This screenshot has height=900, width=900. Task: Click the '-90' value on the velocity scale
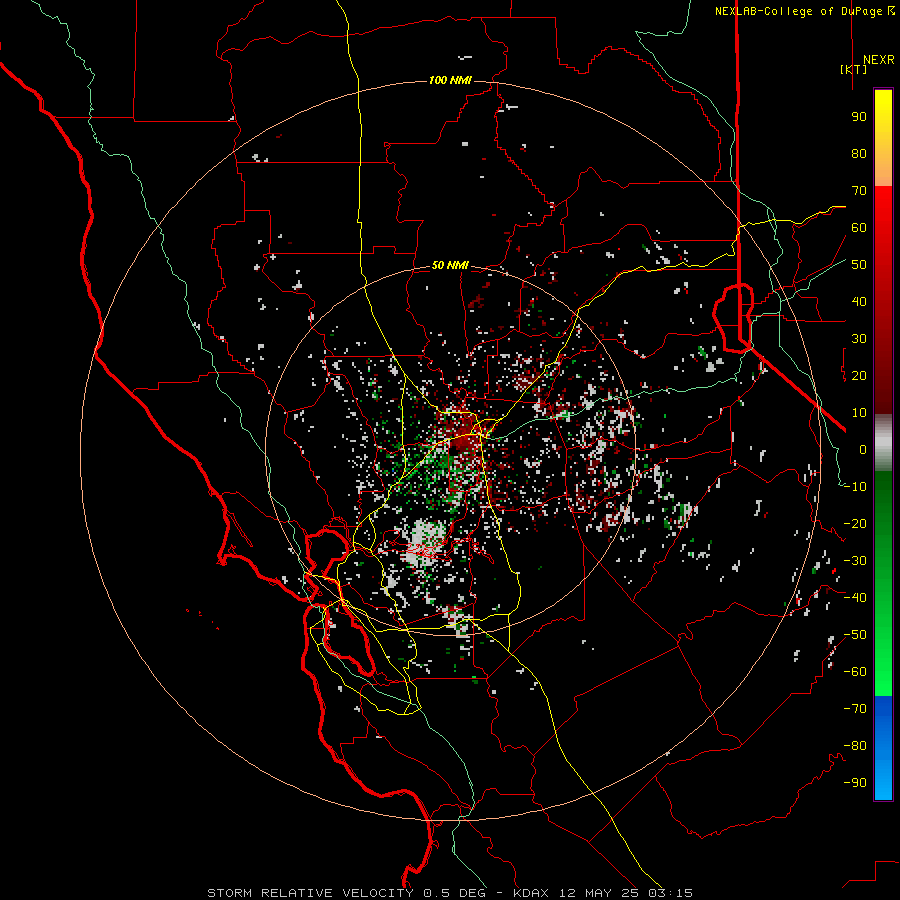tap(855, 783)
